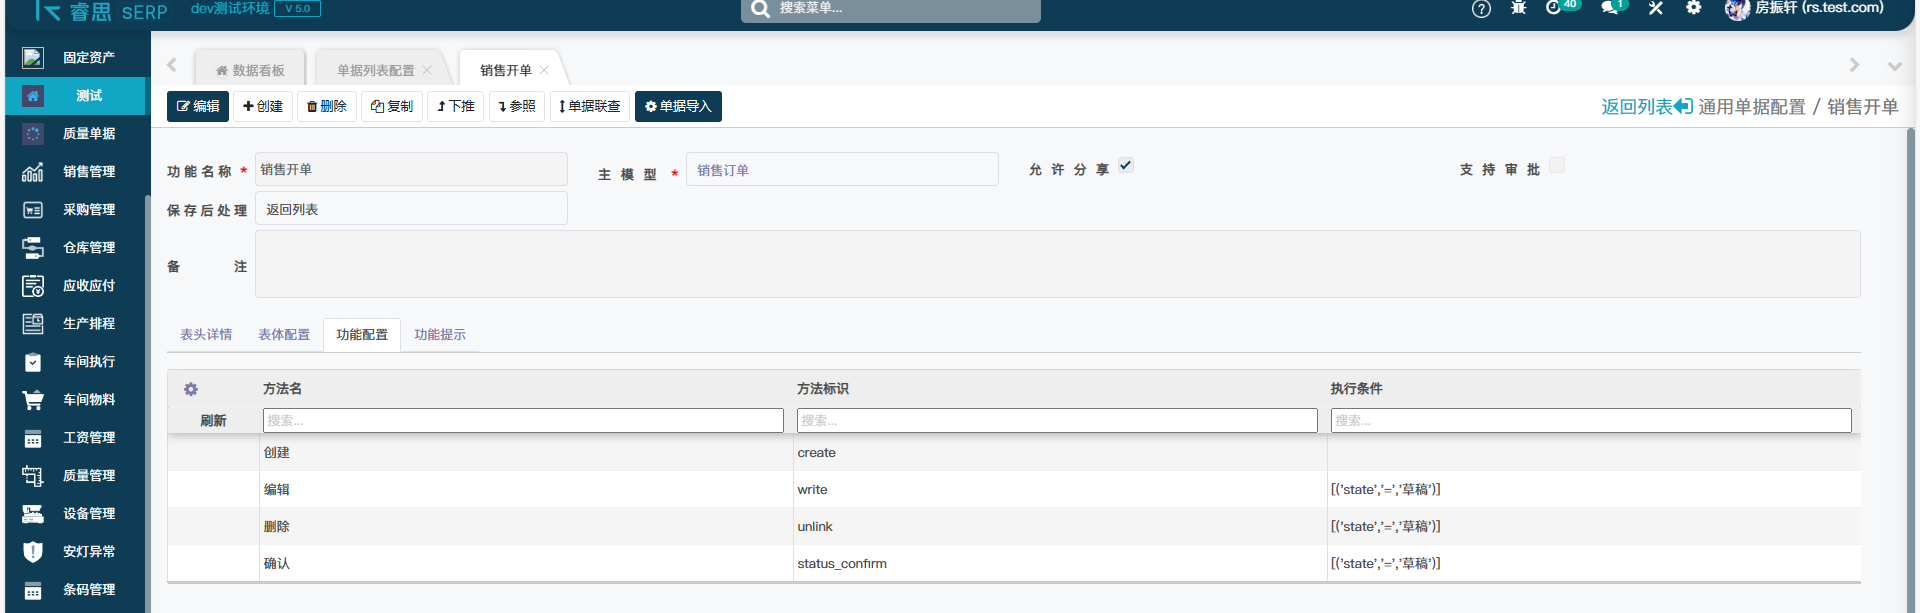
Task: Toggle the 允许分享 checkbox
Action: pos(1126,166)
